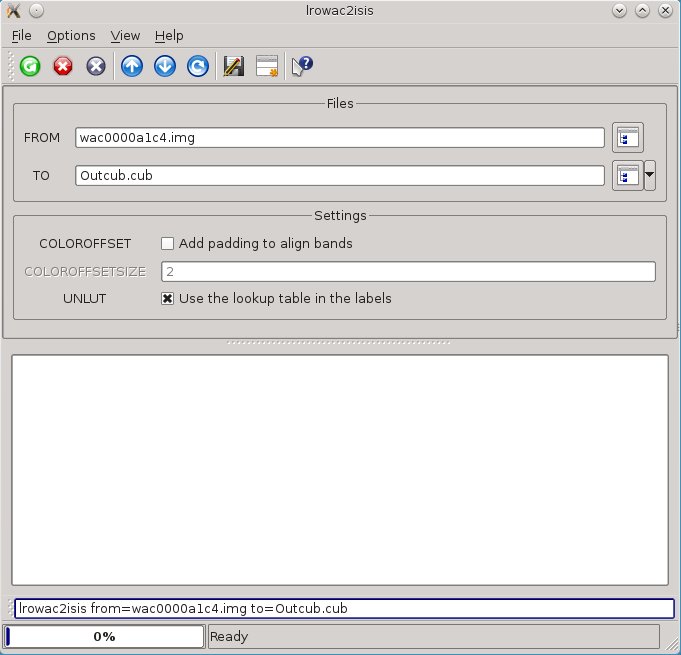681x655 pixels.
Task: Click the FROM field containing wac0000a1c4.img
Action: pyautogui.click(x=340, y=138)
